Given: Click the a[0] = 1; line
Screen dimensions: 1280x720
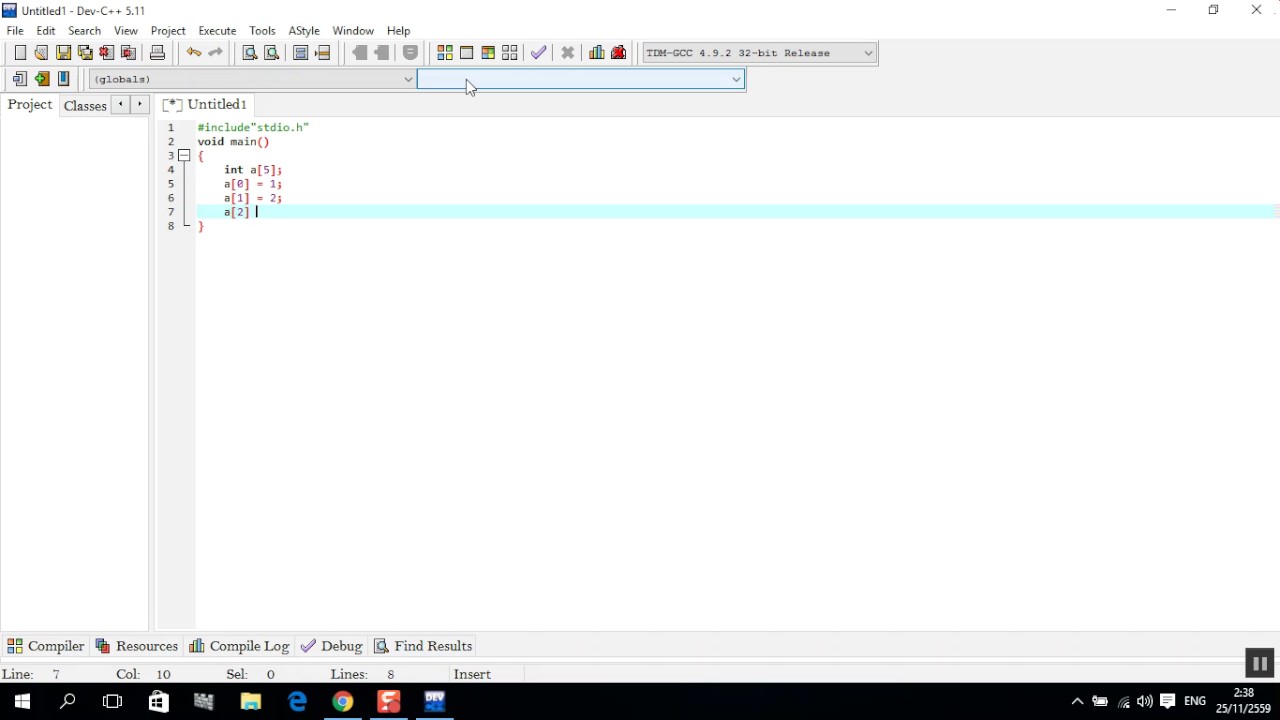Looking at the screenshot, I should (x=253, y=184).
